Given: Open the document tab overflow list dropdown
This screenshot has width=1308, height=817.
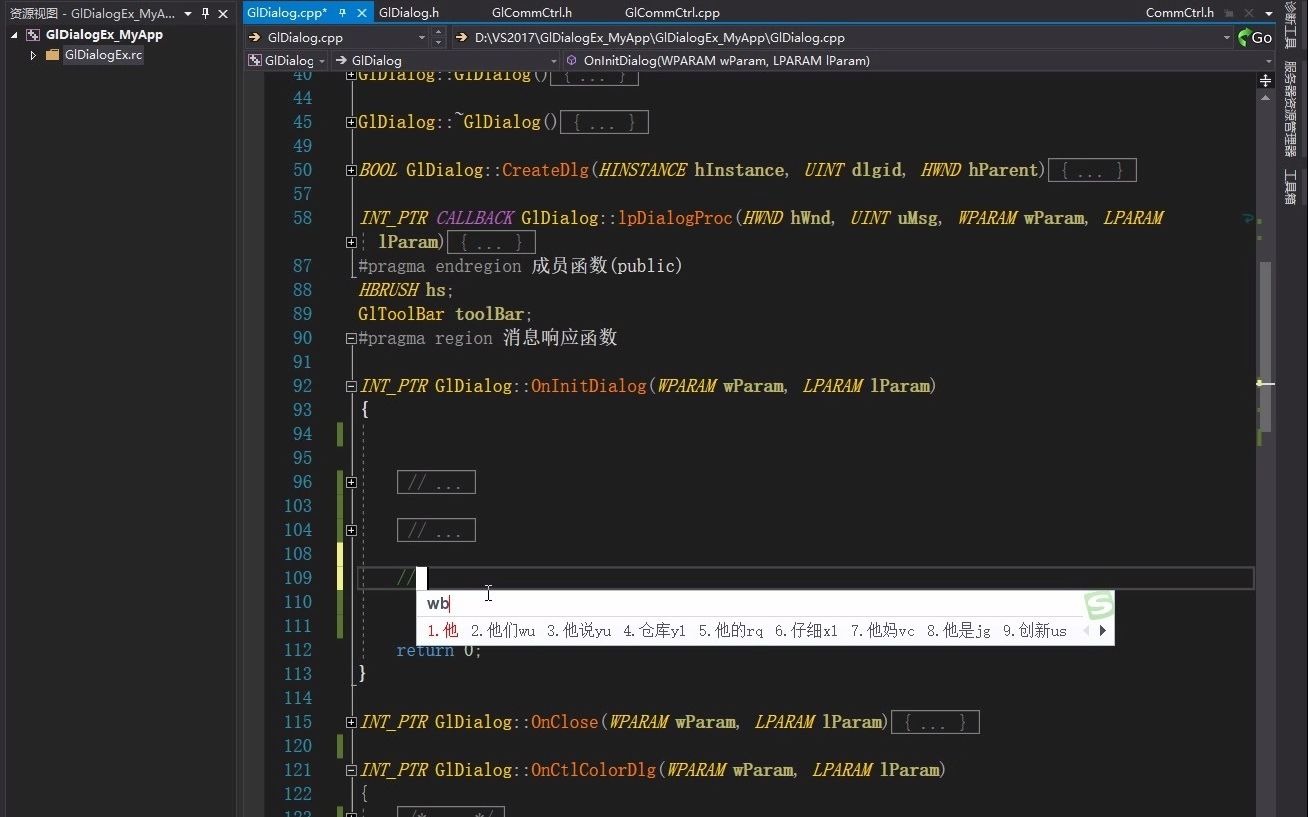Looking at the screenshot, I should [x=1267, y=13].
